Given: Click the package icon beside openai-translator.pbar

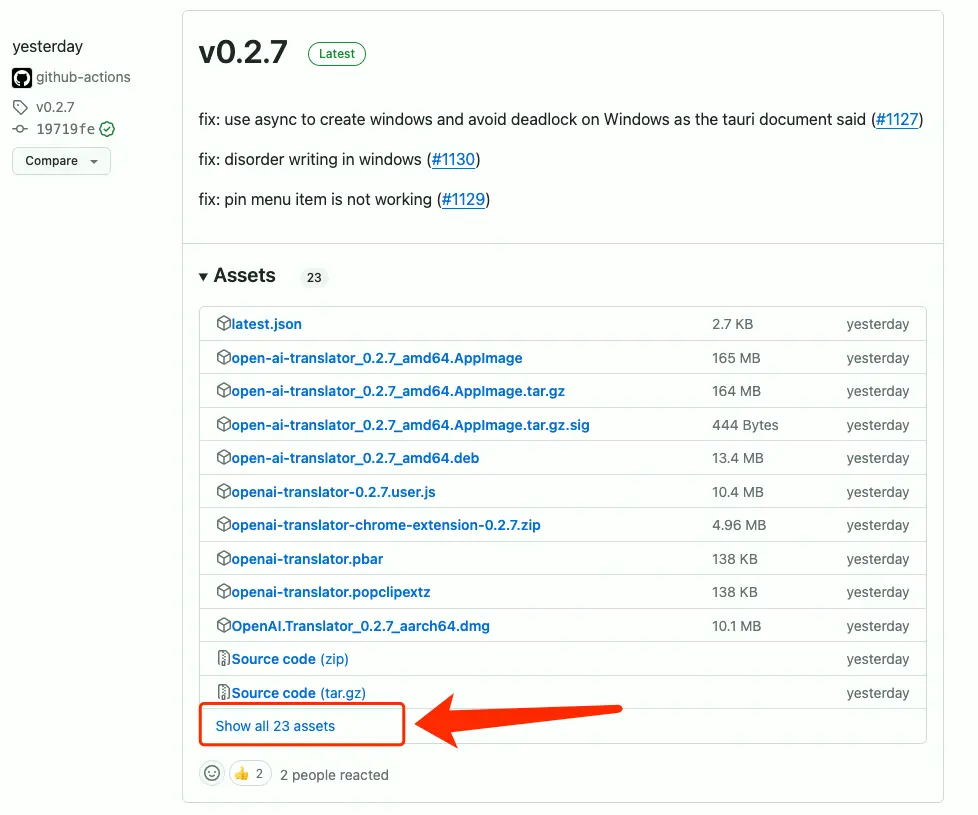Looking at the screenshot, I should [x=224, y=558].
